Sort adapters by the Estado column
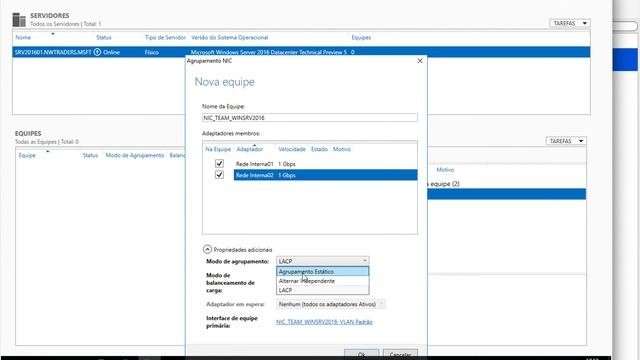 (x=319, y=149)
